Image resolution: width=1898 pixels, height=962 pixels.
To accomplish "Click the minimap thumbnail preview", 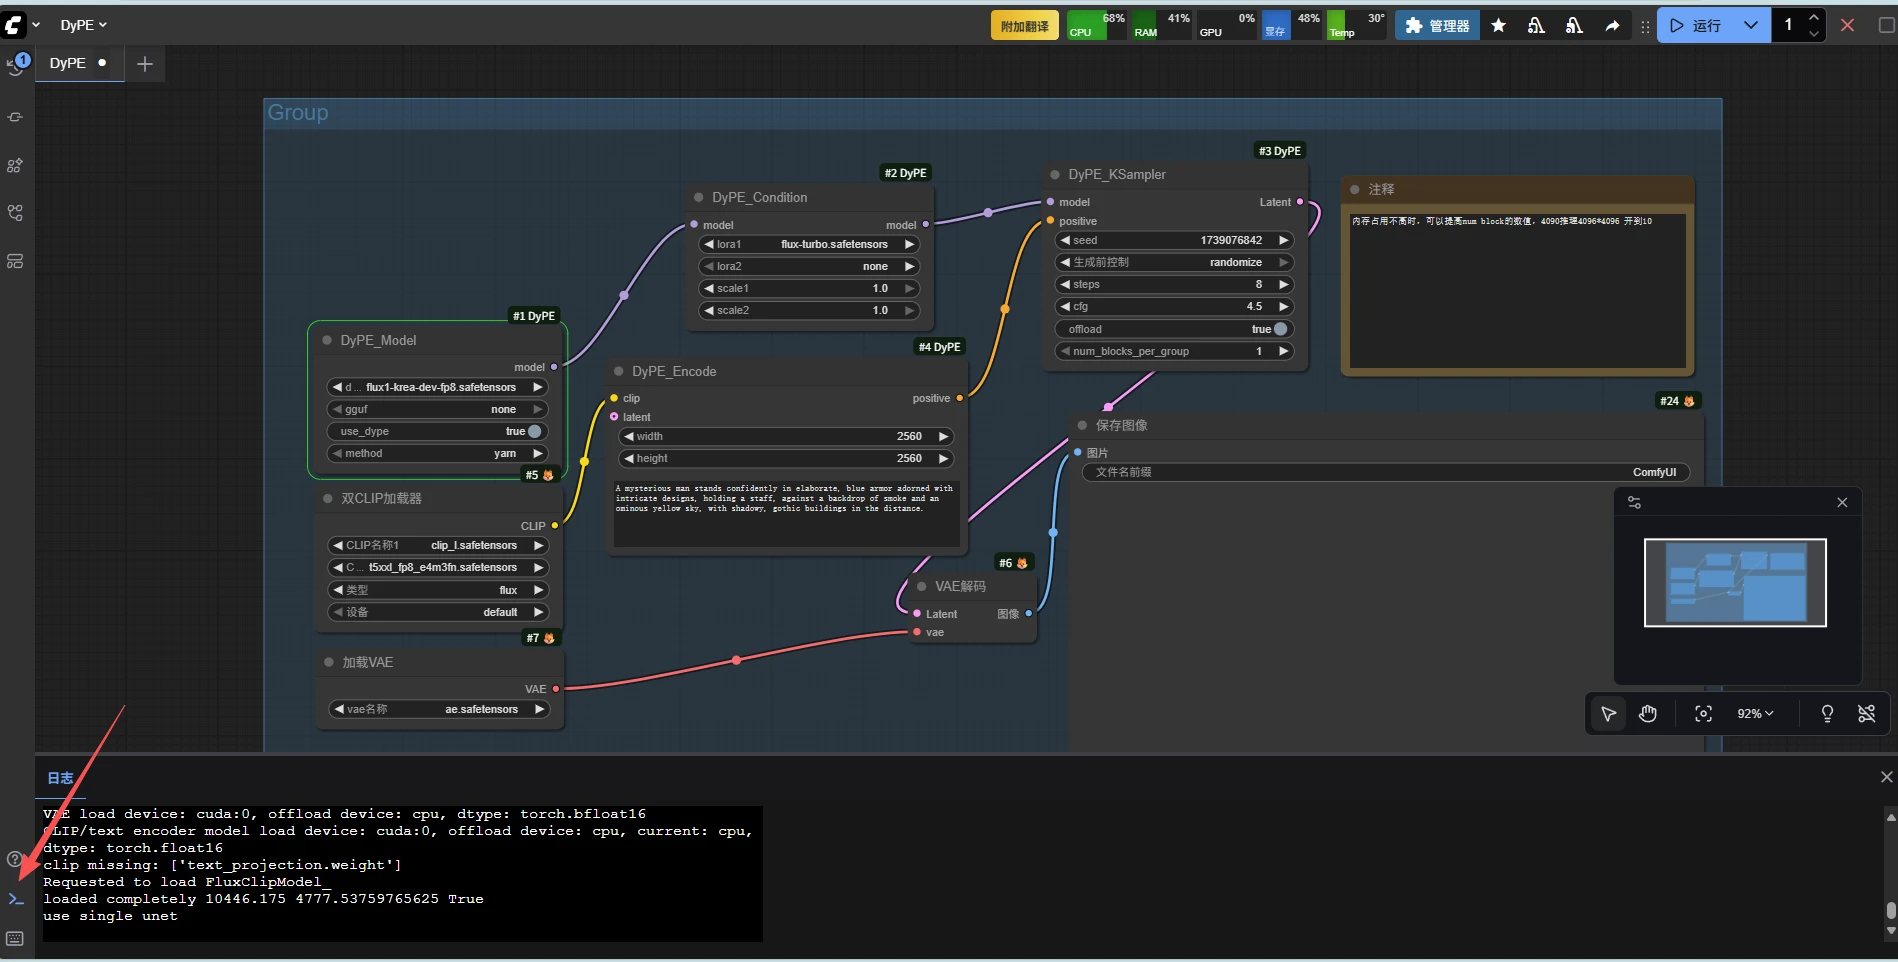I will point(1735,583).
